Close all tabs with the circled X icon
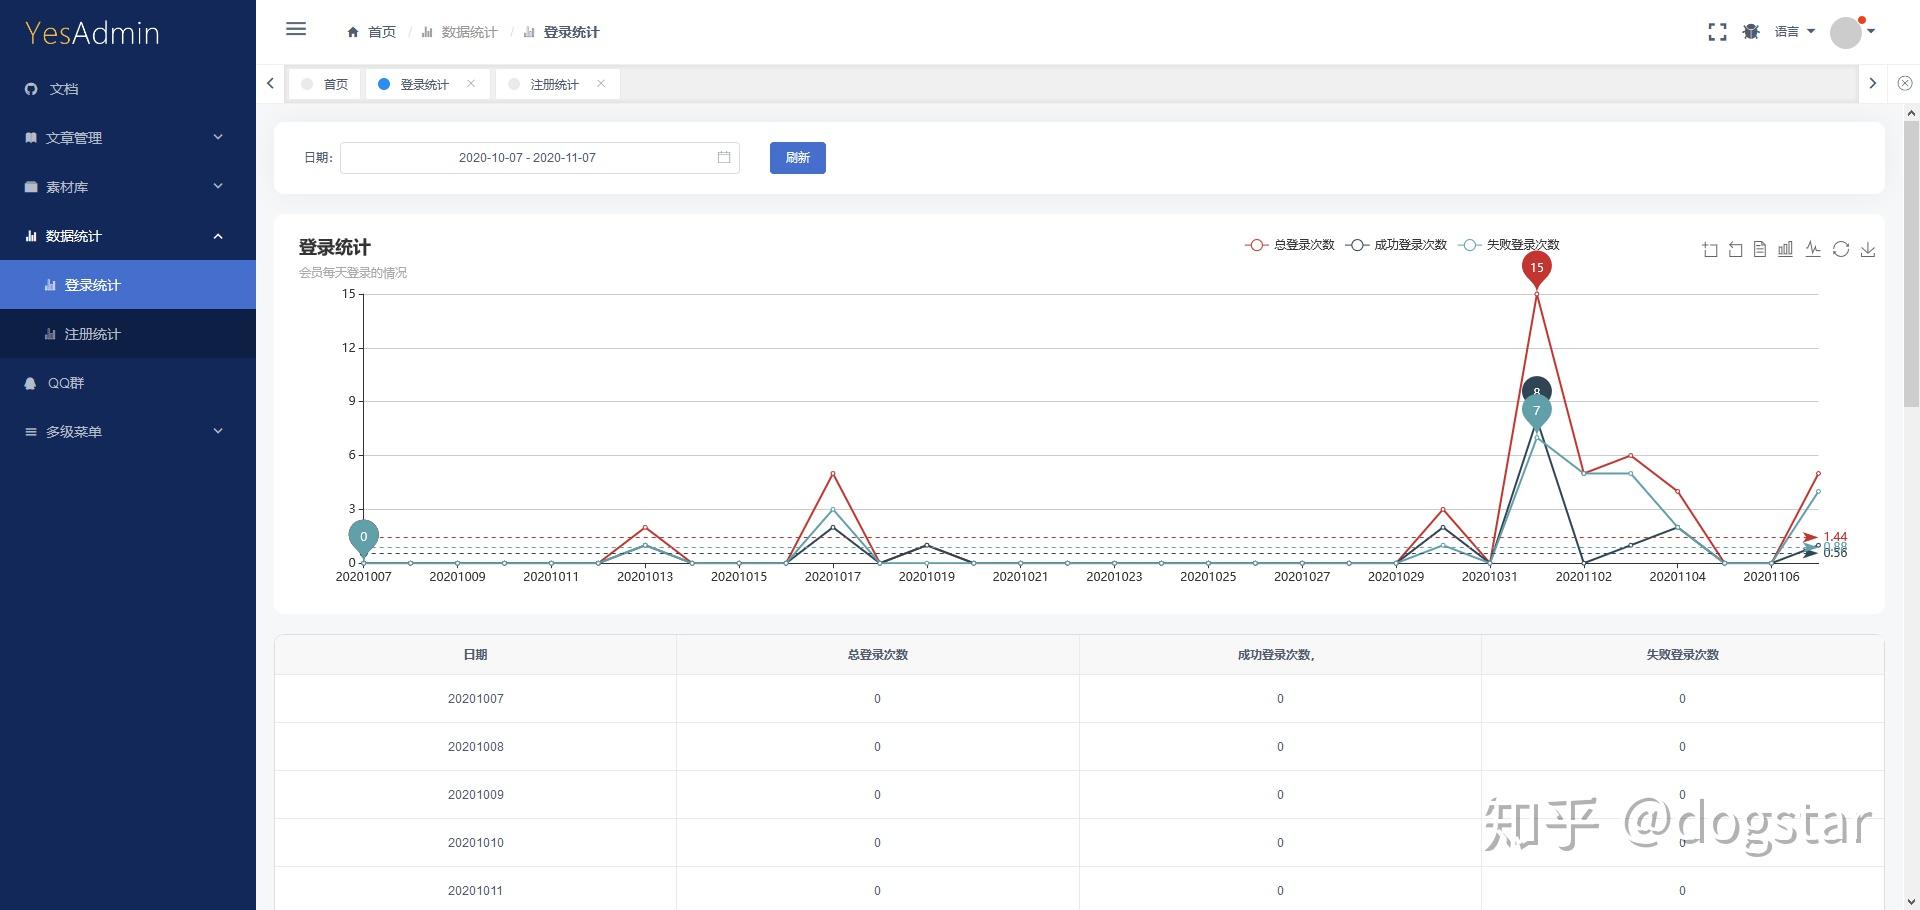The width and height of the screenshot is (1920, 910). tap(1905, 84)
